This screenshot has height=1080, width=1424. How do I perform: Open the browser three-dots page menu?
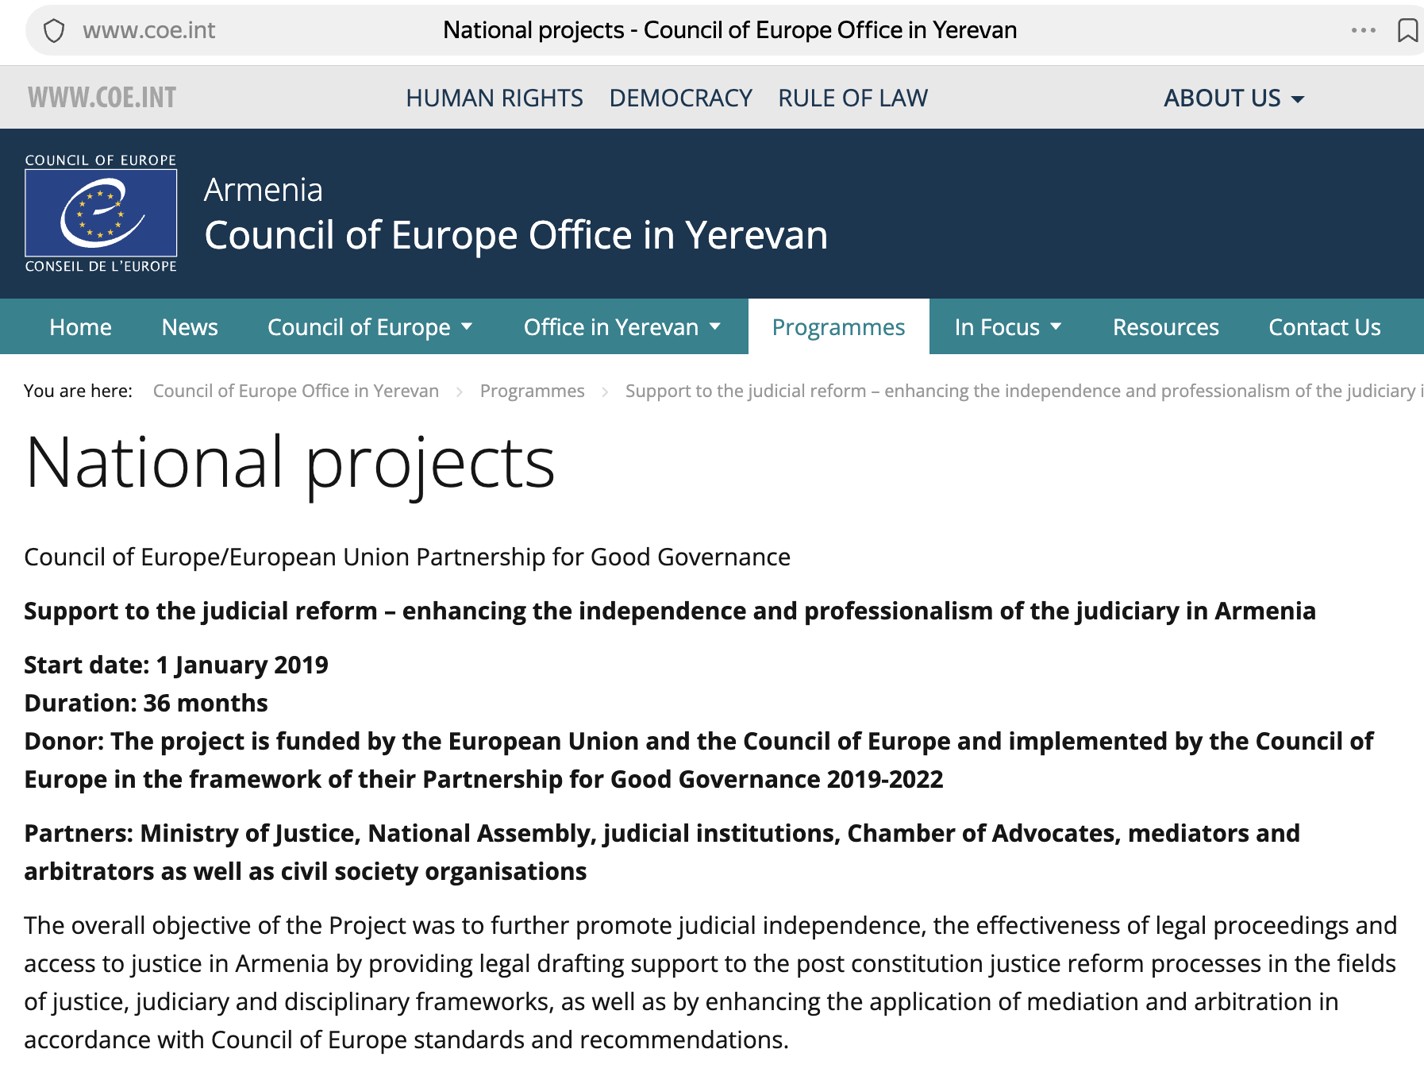[x=1363, y=30]
